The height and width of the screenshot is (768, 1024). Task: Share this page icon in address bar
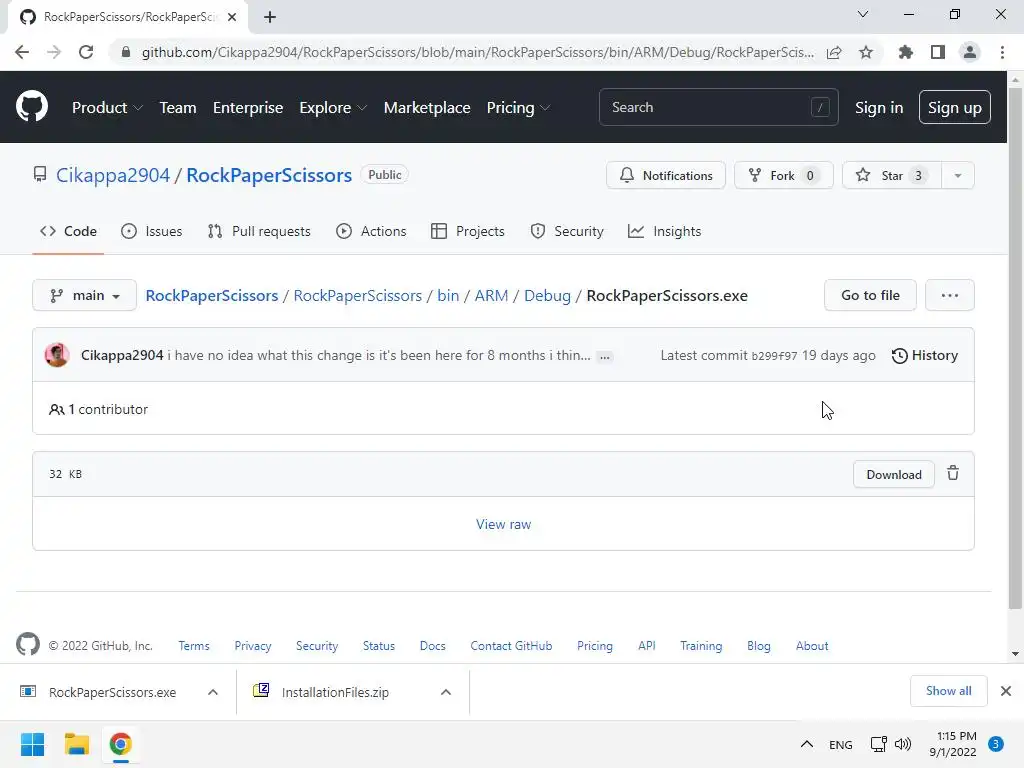(834, 52)
